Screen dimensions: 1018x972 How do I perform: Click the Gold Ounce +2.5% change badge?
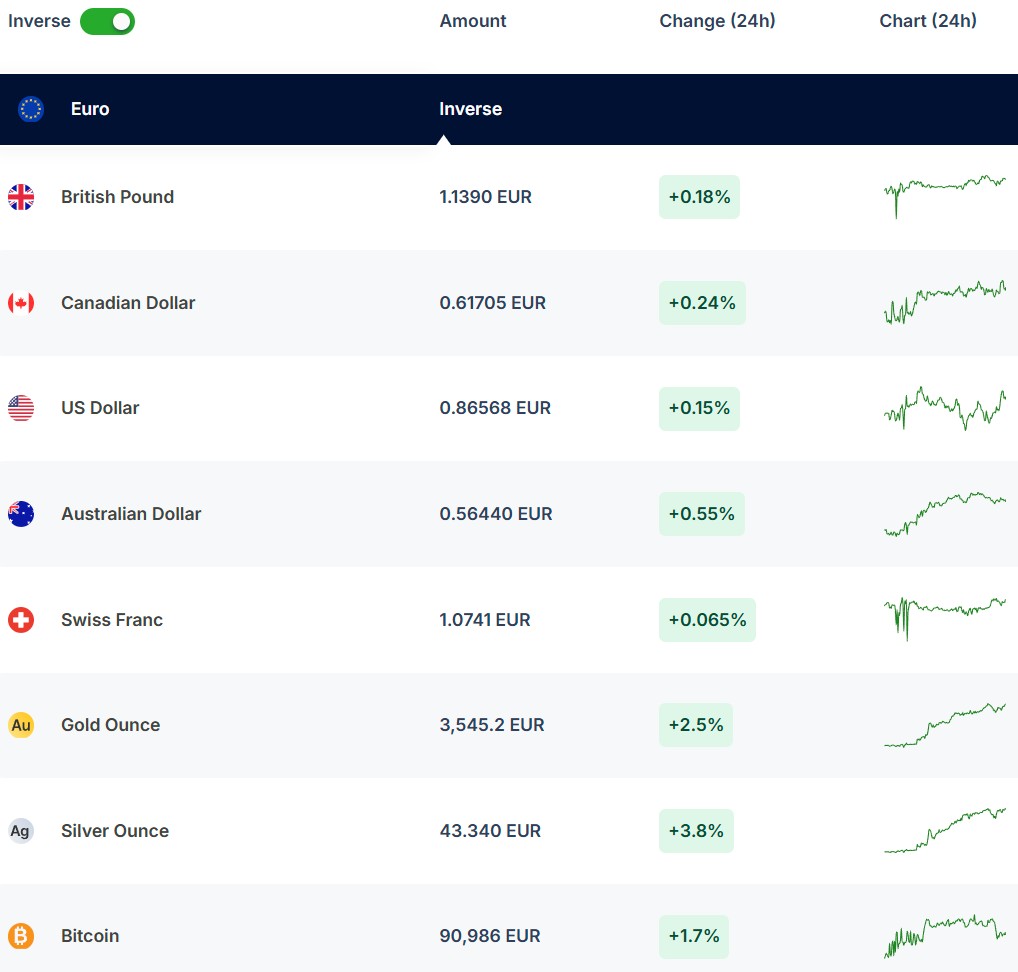point(695,725)
